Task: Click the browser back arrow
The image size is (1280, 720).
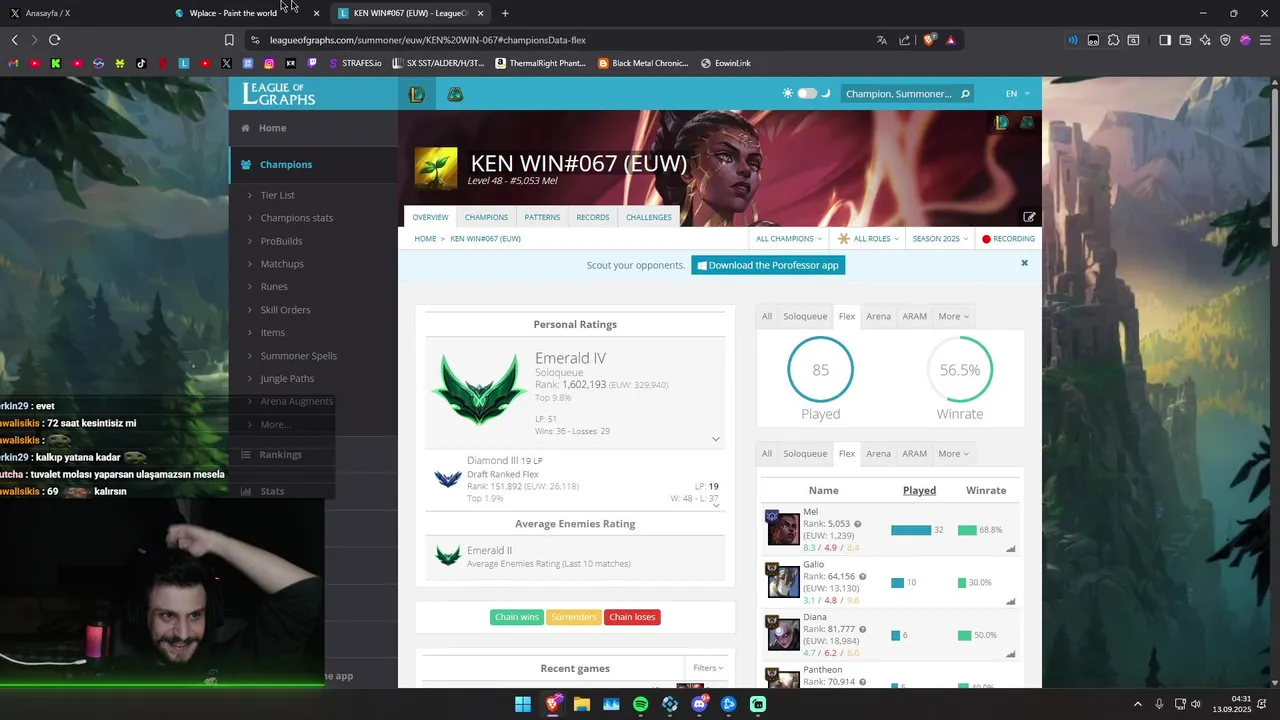Action: 14,40
